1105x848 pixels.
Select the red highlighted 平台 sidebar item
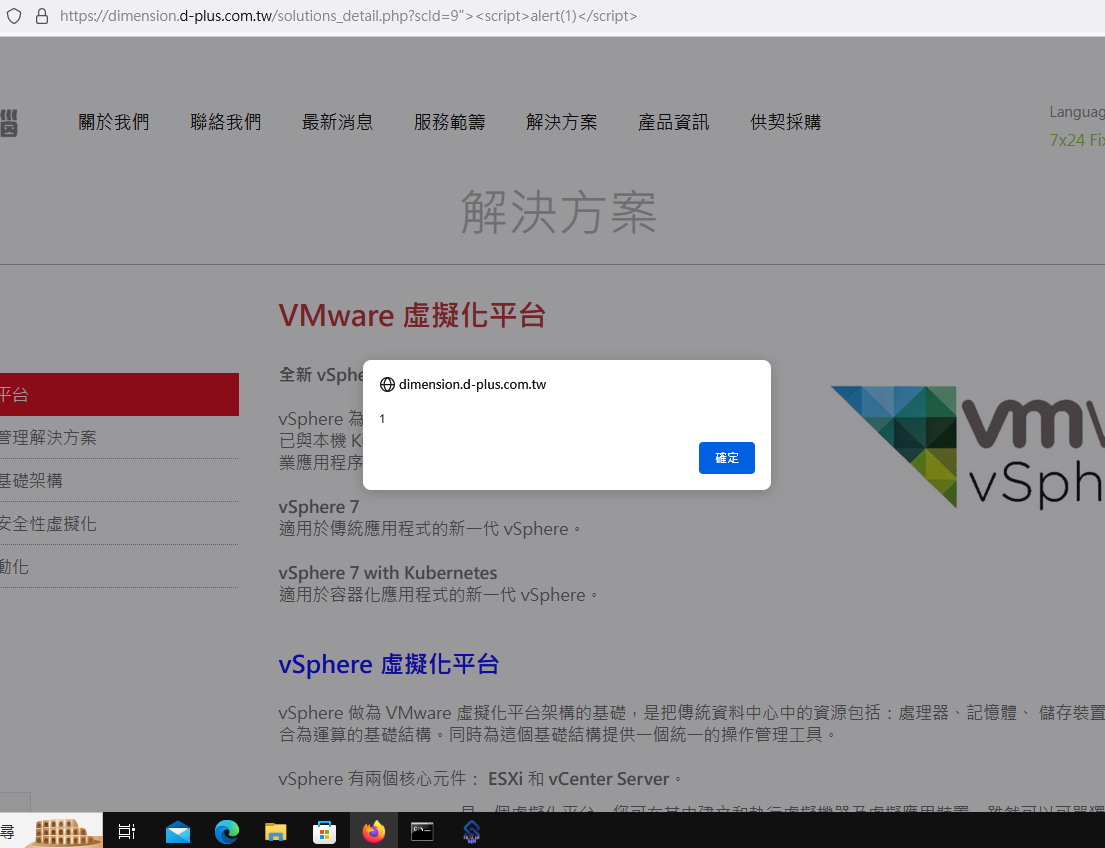click(119, 394)
